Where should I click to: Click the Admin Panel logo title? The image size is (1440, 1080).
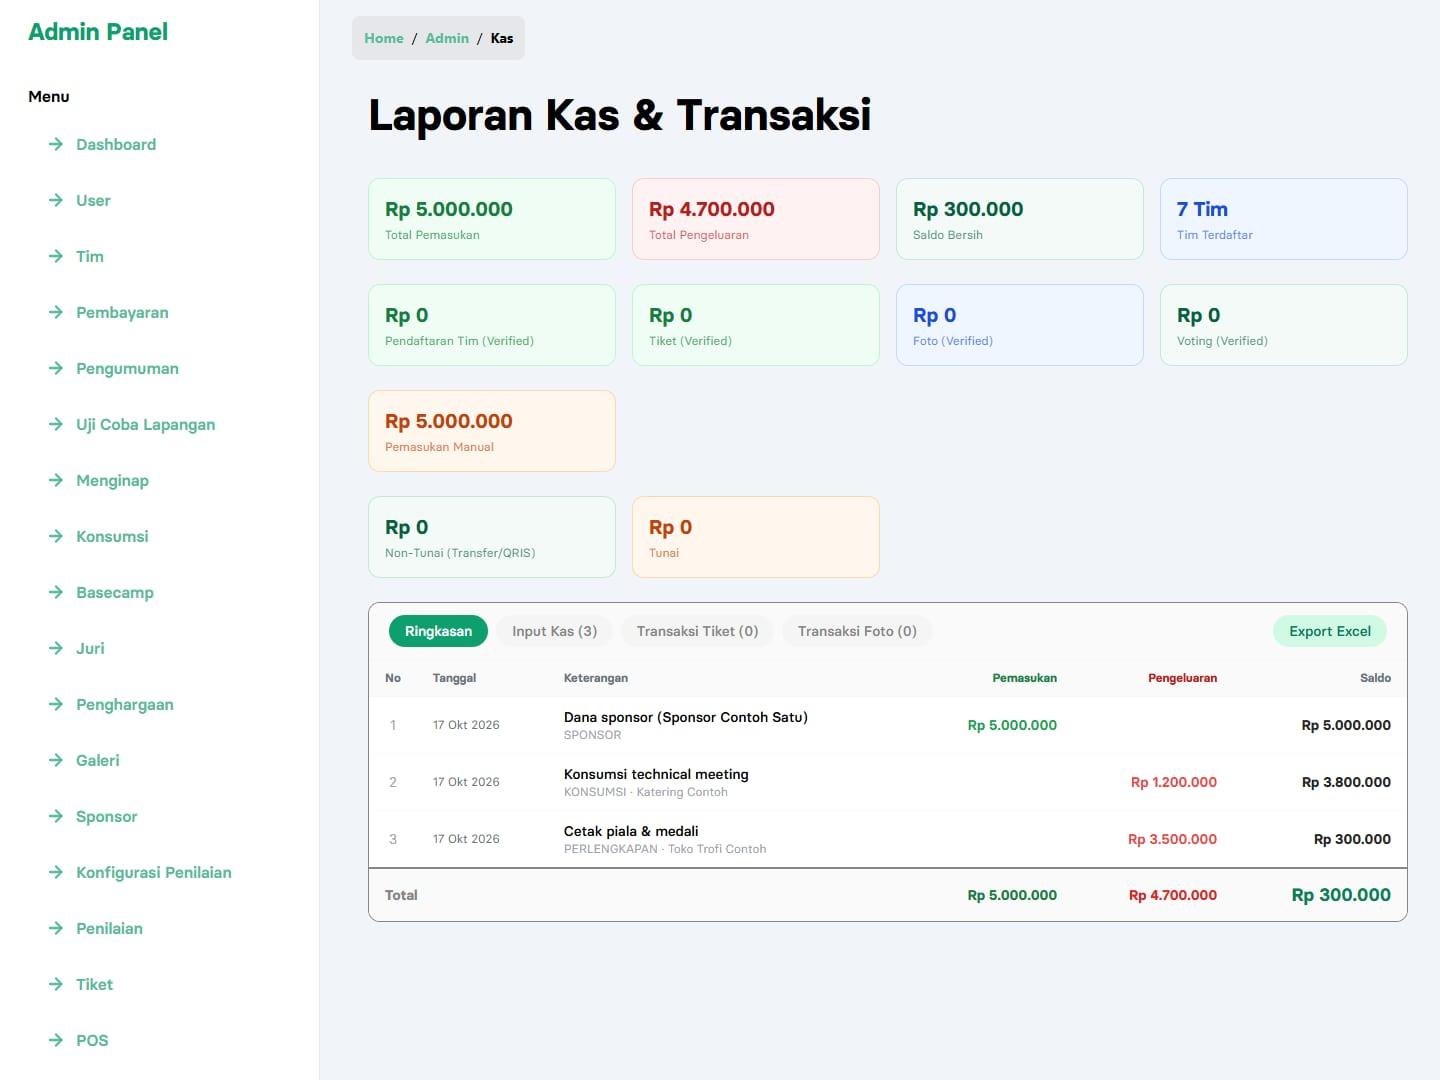tap(98, 32)
